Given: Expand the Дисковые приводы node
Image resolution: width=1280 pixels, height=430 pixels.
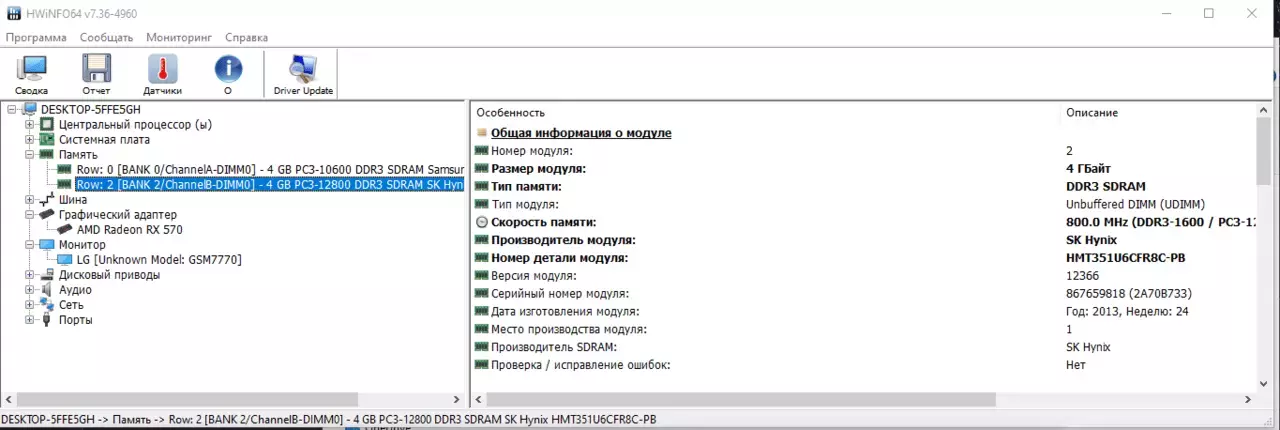Looking at the screenshot, I should [x=30, y=274].
